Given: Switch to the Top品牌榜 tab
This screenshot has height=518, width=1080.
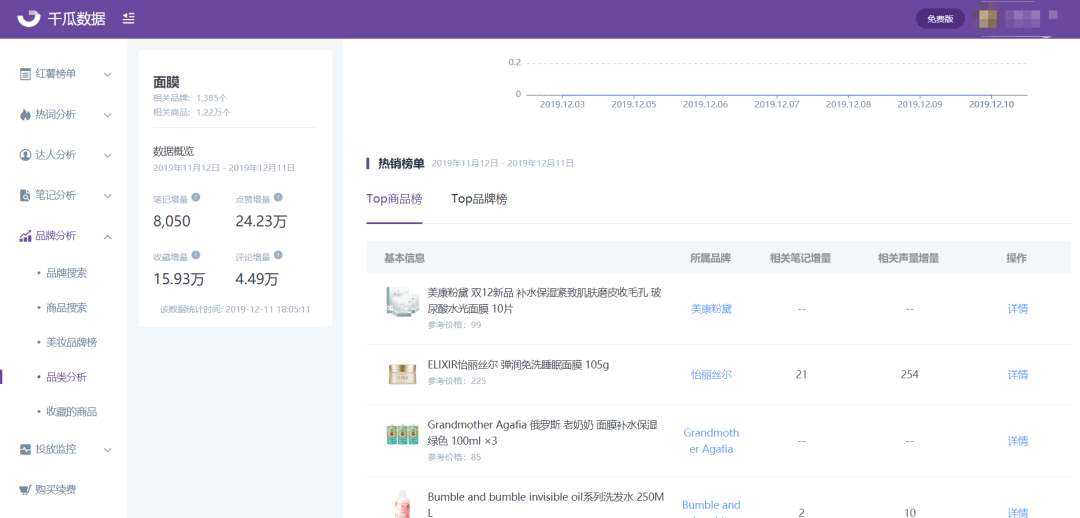Looking at the screenshot, I should [479, 199].
